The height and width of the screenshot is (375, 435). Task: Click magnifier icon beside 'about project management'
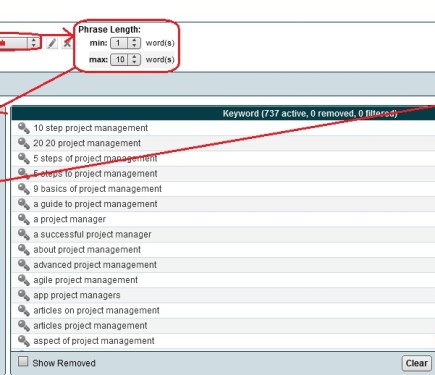(24, 250)
